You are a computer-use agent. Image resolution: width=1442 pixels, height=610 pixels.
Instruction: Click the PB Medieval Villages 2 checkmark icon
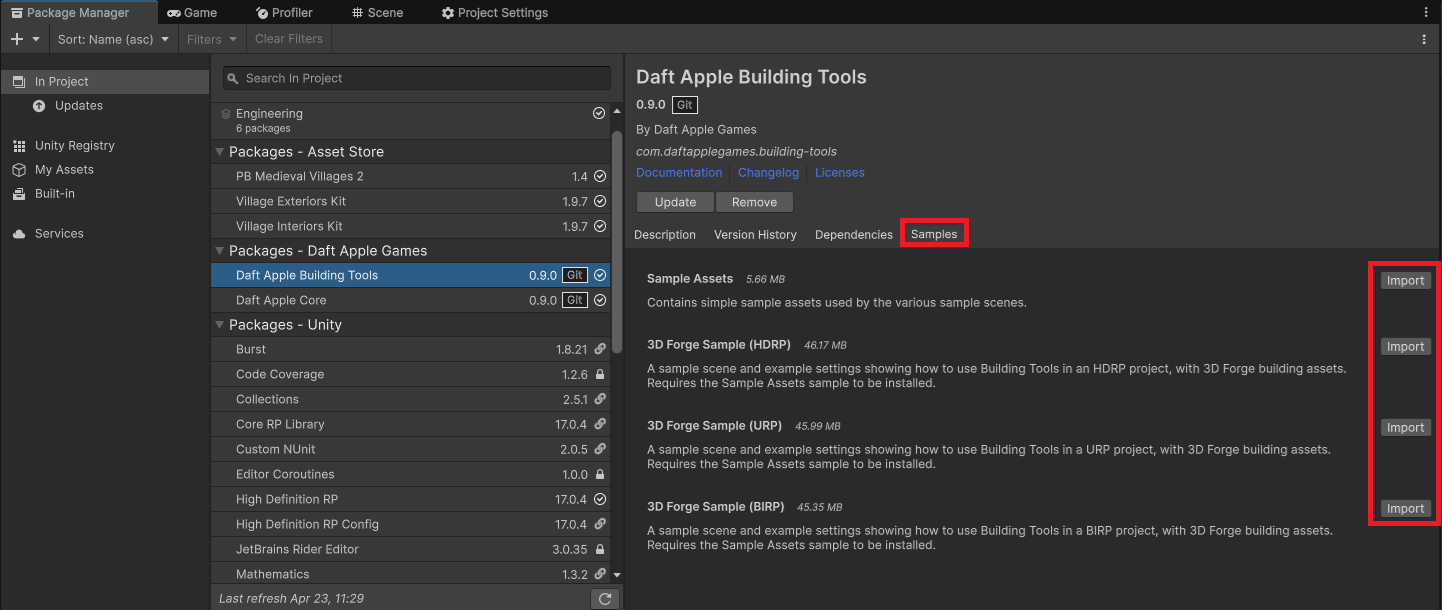pyautogui.click(x=600, y=176)
